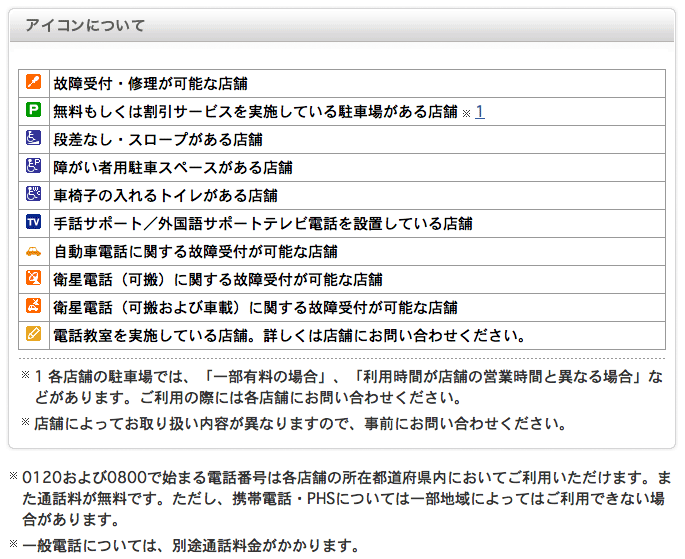Click the 段差なし・スロープがある店舗 row text
Viewport: 685px width, 559px height.
coord(158,139)
